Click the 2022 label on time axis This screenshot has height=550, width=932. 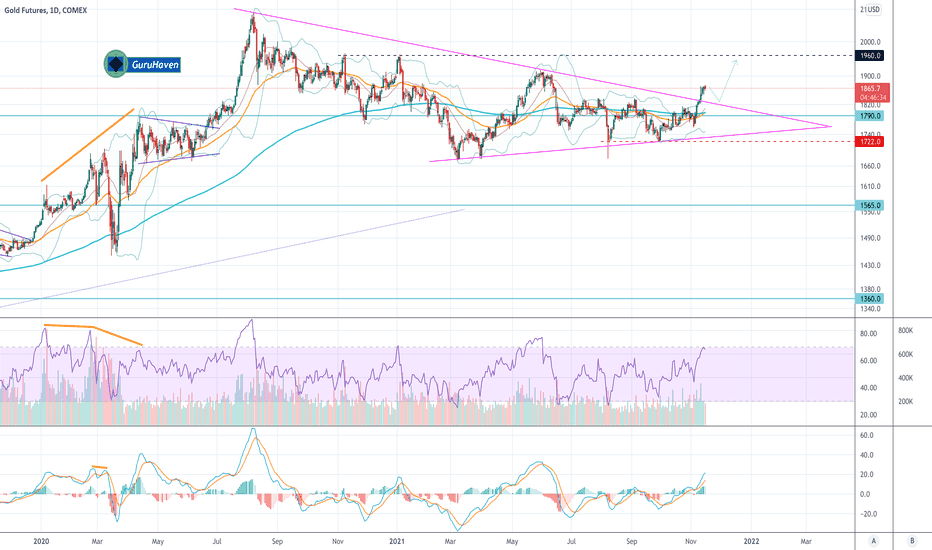(x=752, y=541)
